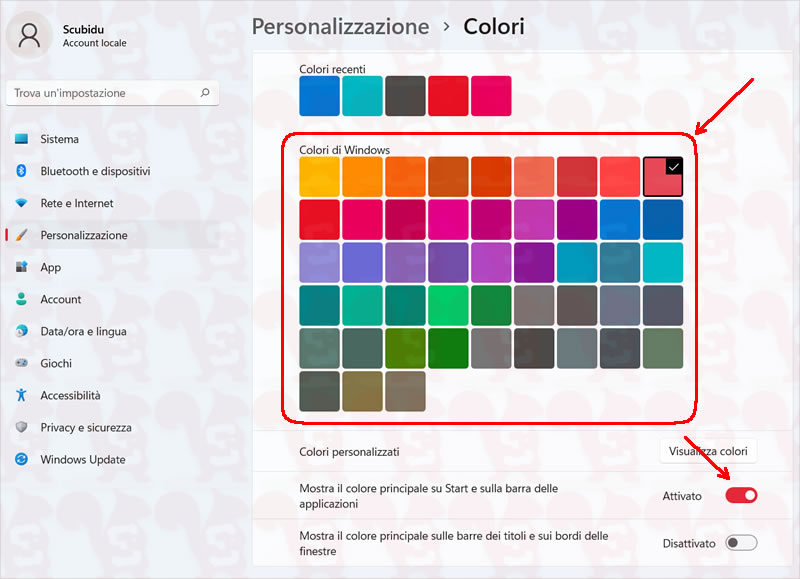Choose the magenta swatch in Windows colors
This screenshot has height=579, width=800.
(x=448, y=219)
